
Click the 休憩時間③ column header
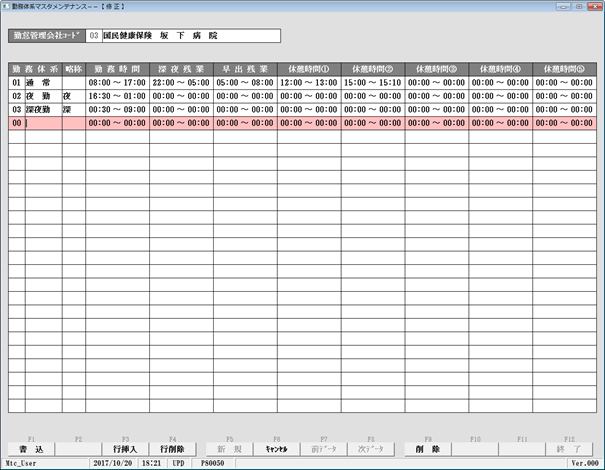click(437, 69)
